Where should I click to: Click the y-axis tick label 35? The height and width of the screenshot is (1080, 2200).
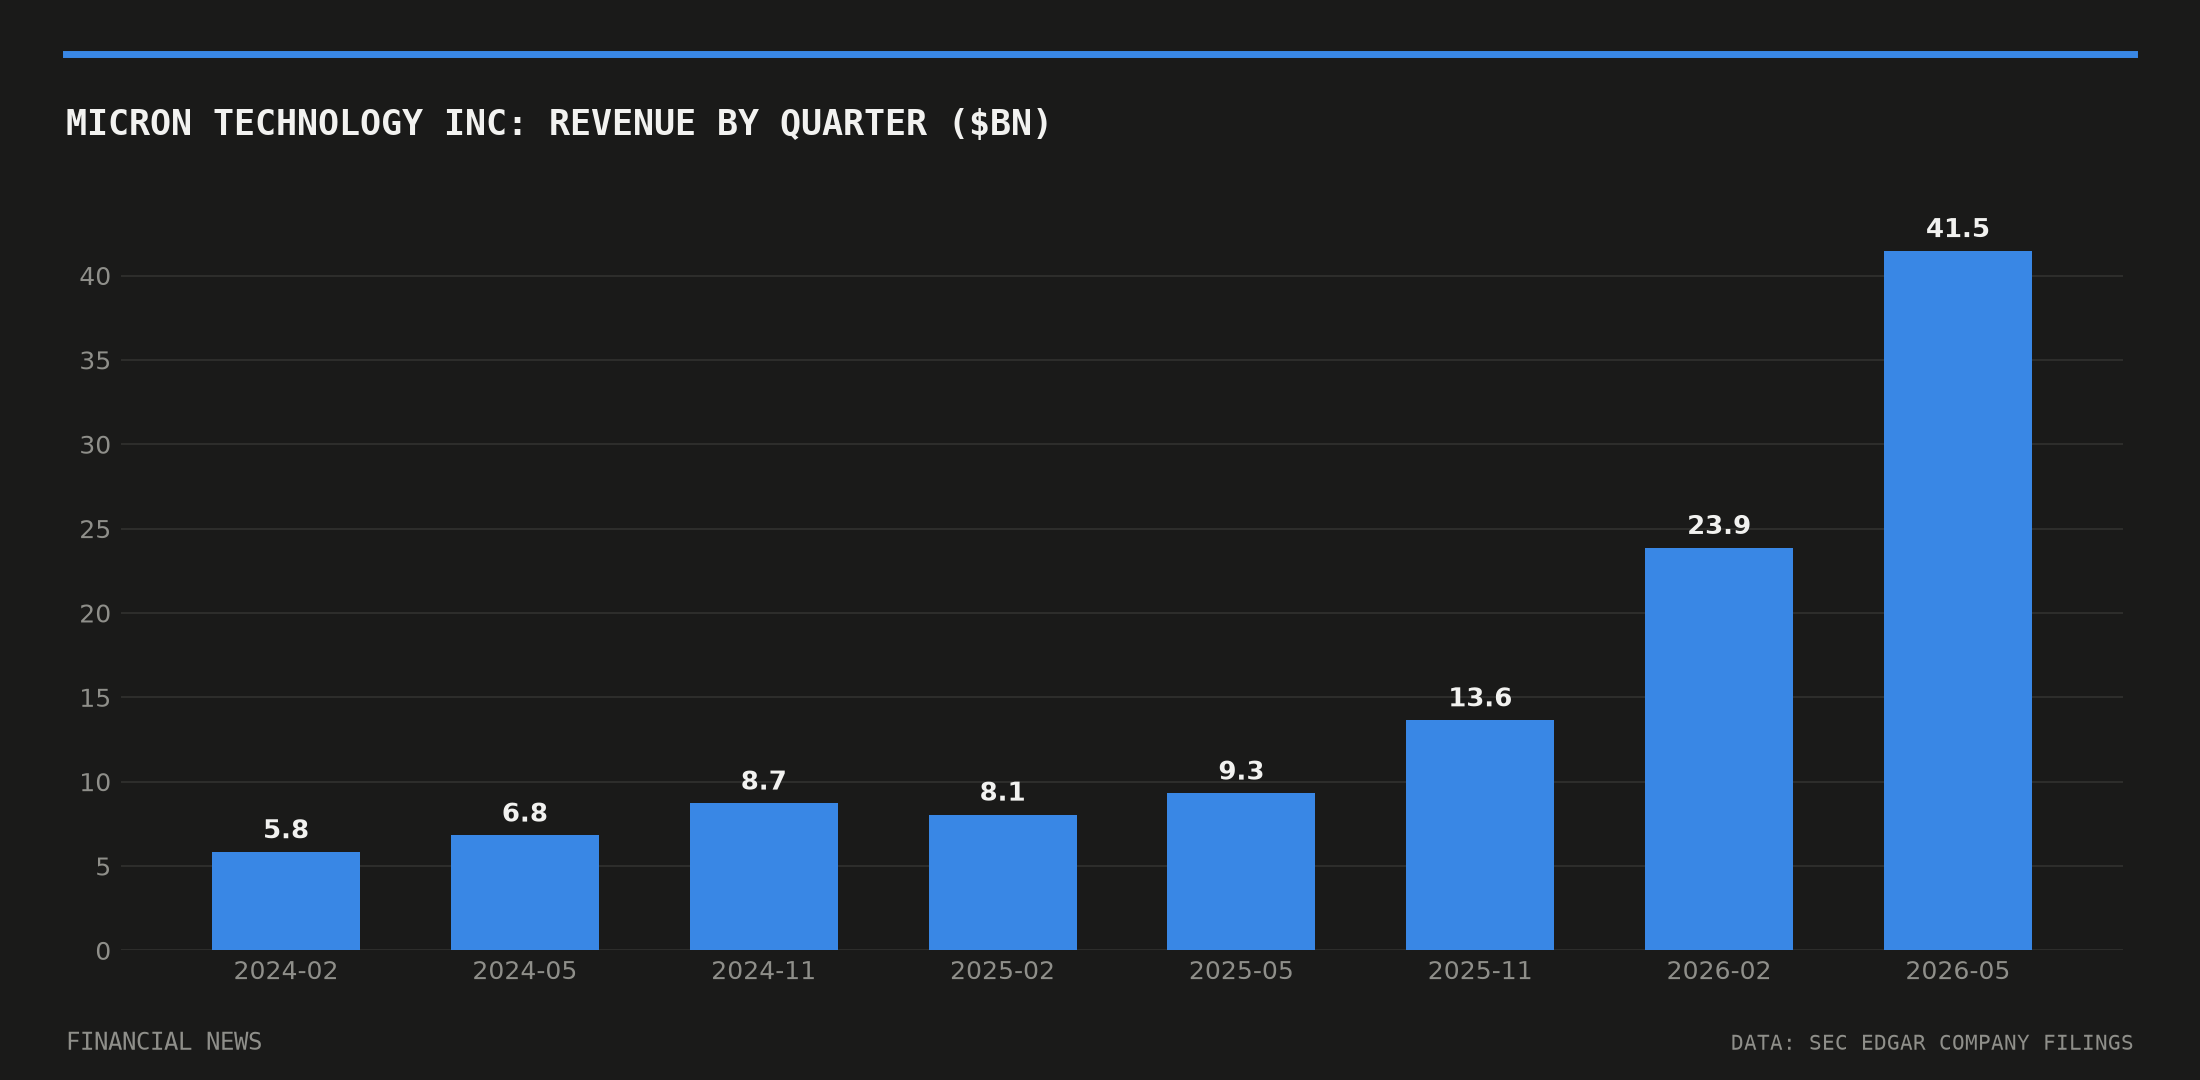95,361
